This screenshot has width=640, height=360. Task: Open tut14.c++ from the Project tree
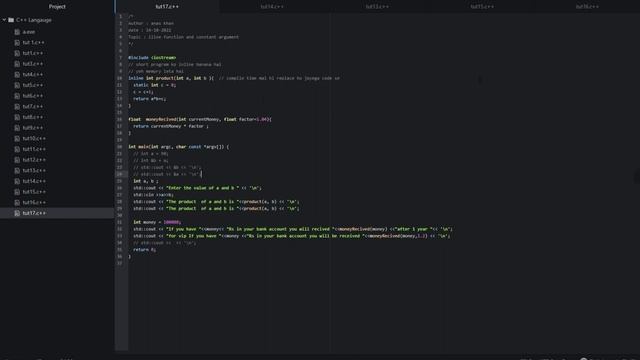pos(34,181)
